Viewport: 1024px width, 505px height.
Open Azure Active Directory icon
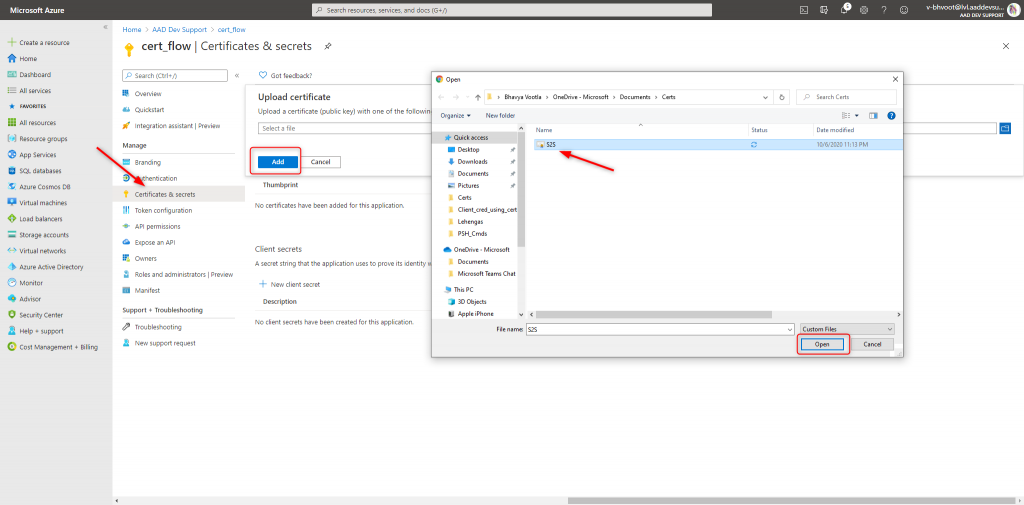(12, 267)
